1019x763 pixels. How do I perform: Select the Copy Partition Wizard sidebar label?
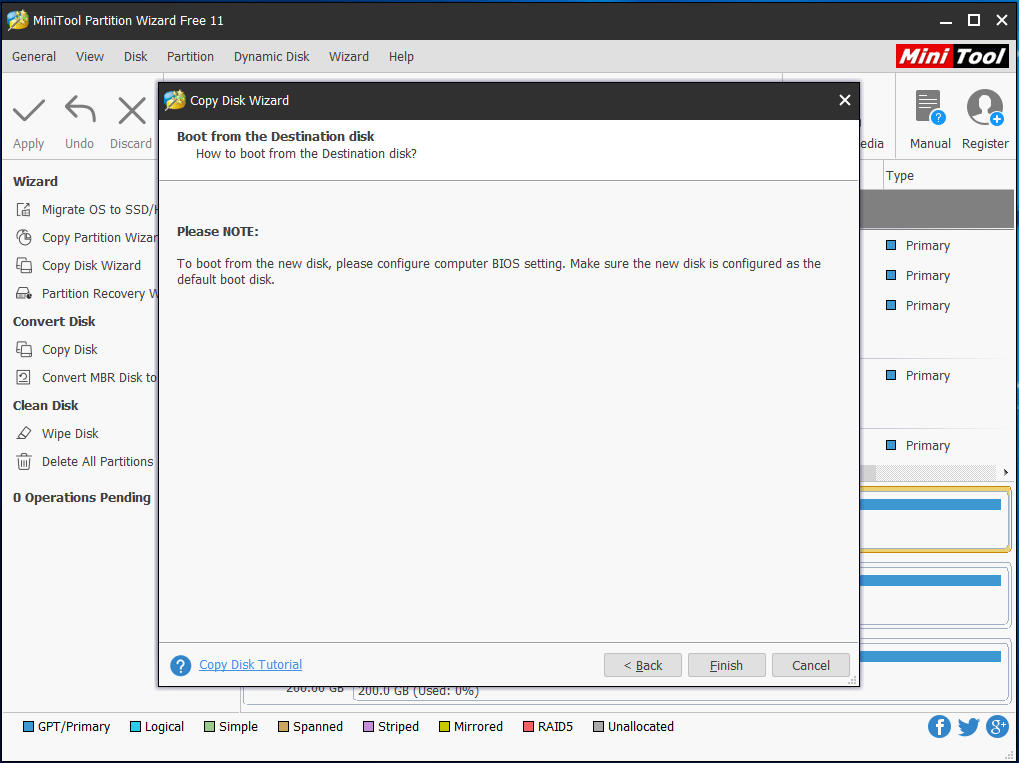pyautogui.click(x=99, y=237)
